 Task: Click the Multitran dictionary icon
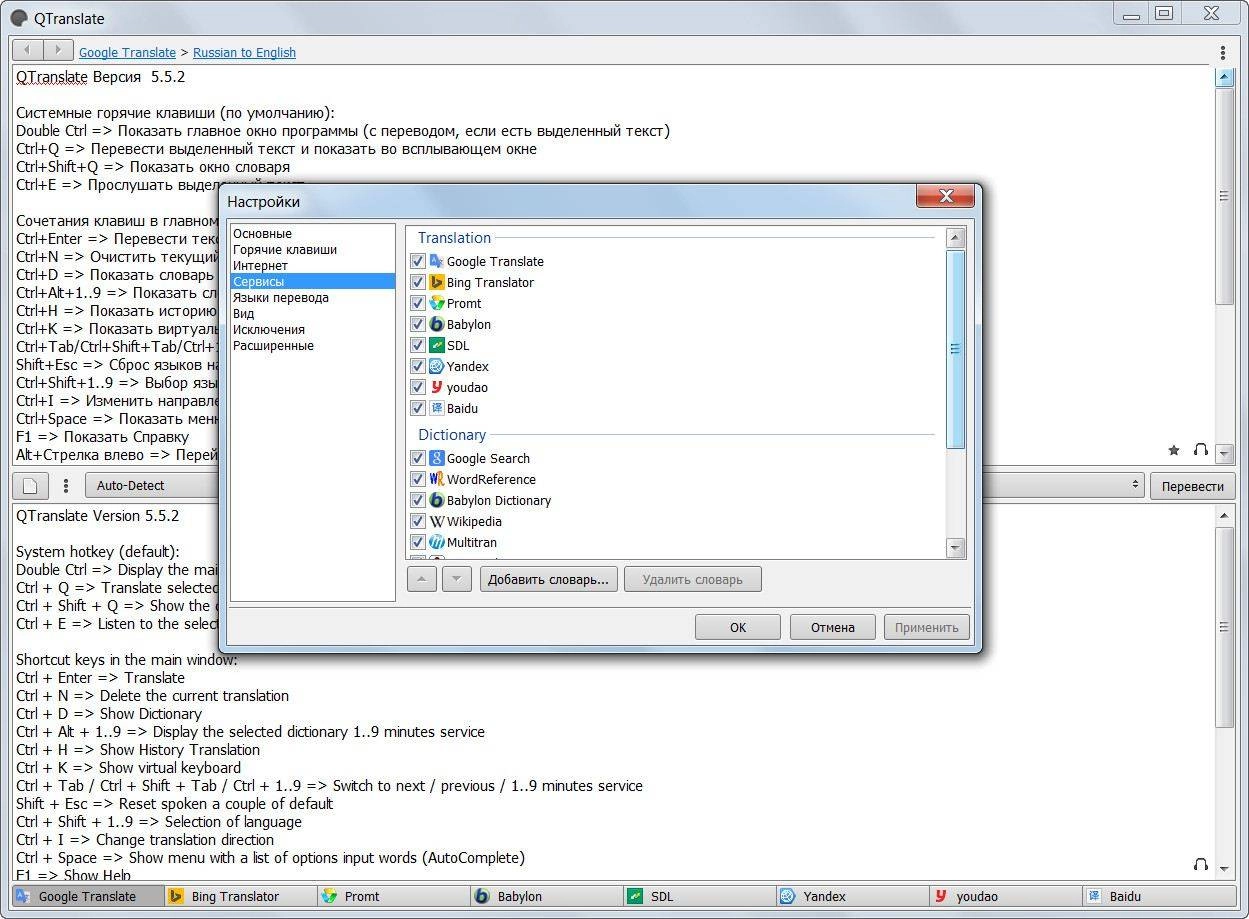pos(436,542)
